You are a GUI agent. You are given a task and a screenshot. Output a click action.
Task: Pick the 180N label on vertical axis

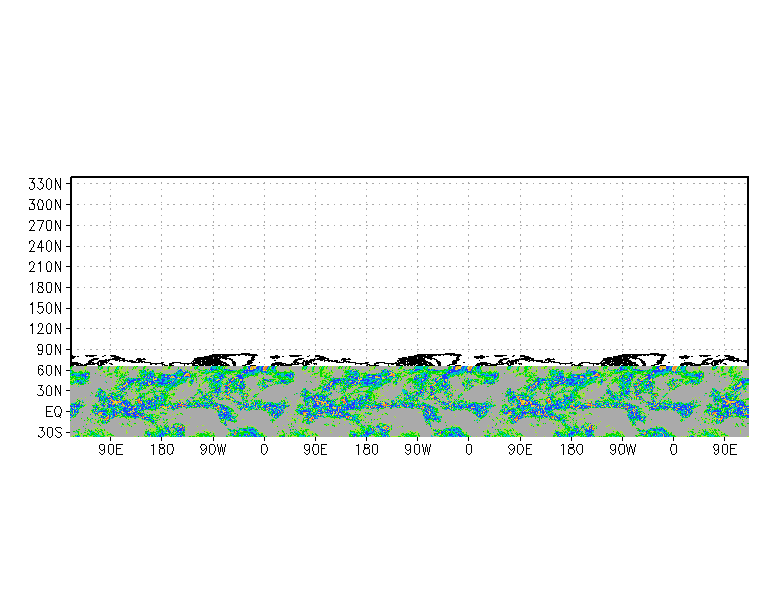45,288
